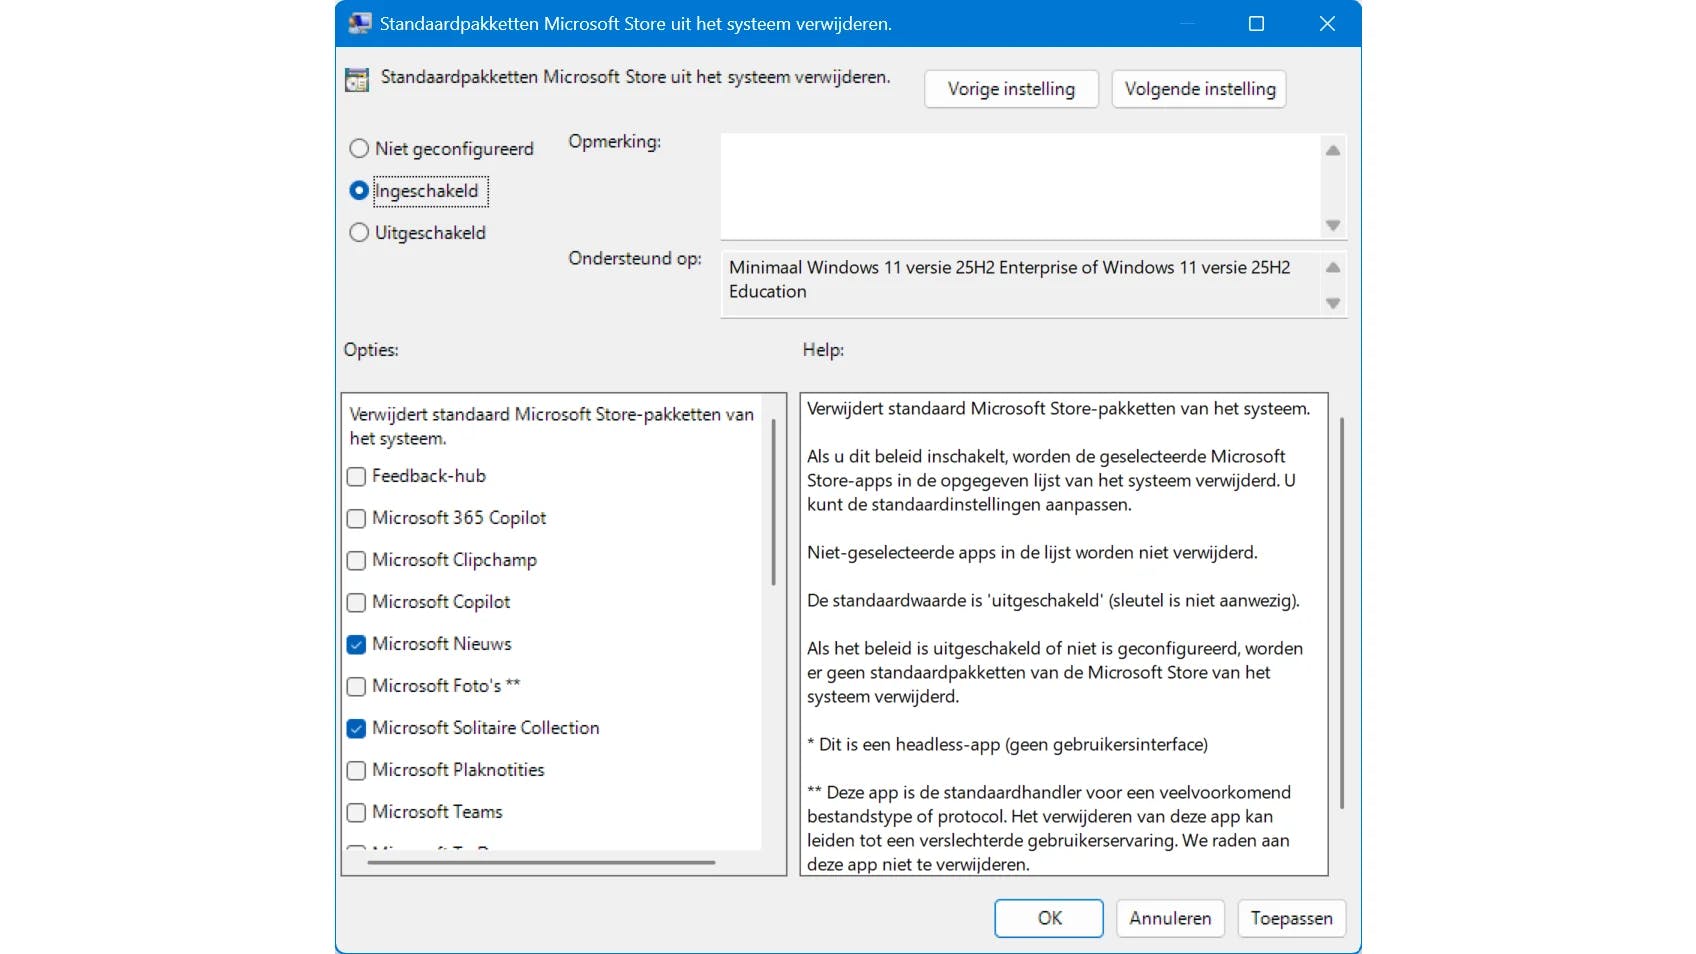Image resolution: width=1696 pixels, height=954 pixels.
Task: Click the policy editor icon in title bar
Action: (x=360, y=23)
